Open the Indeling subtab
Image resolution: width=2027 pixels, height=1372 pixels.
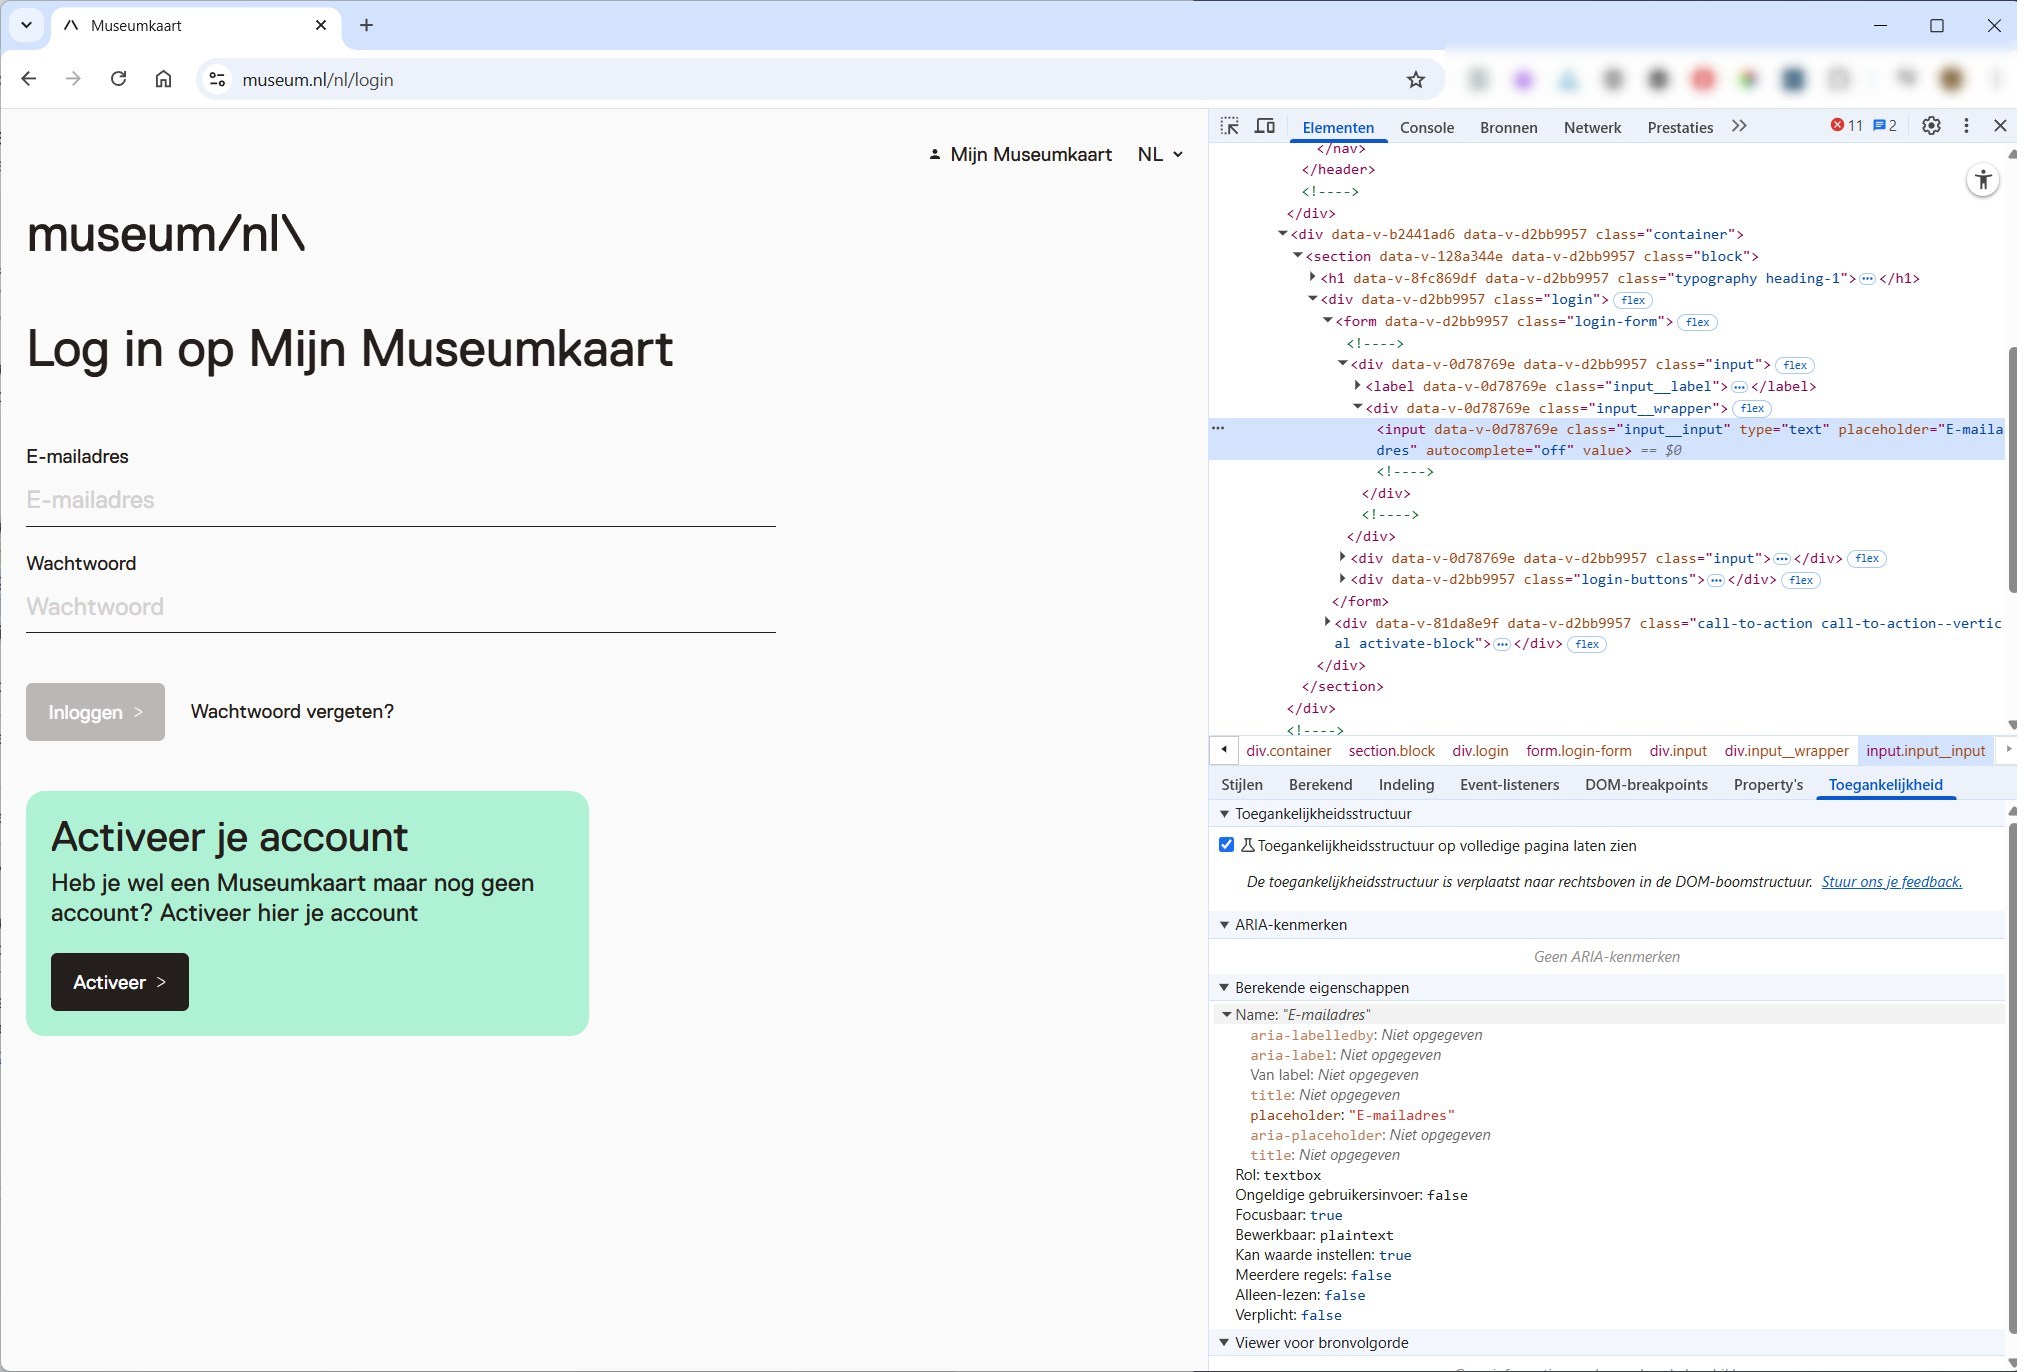click(1406, 785)
